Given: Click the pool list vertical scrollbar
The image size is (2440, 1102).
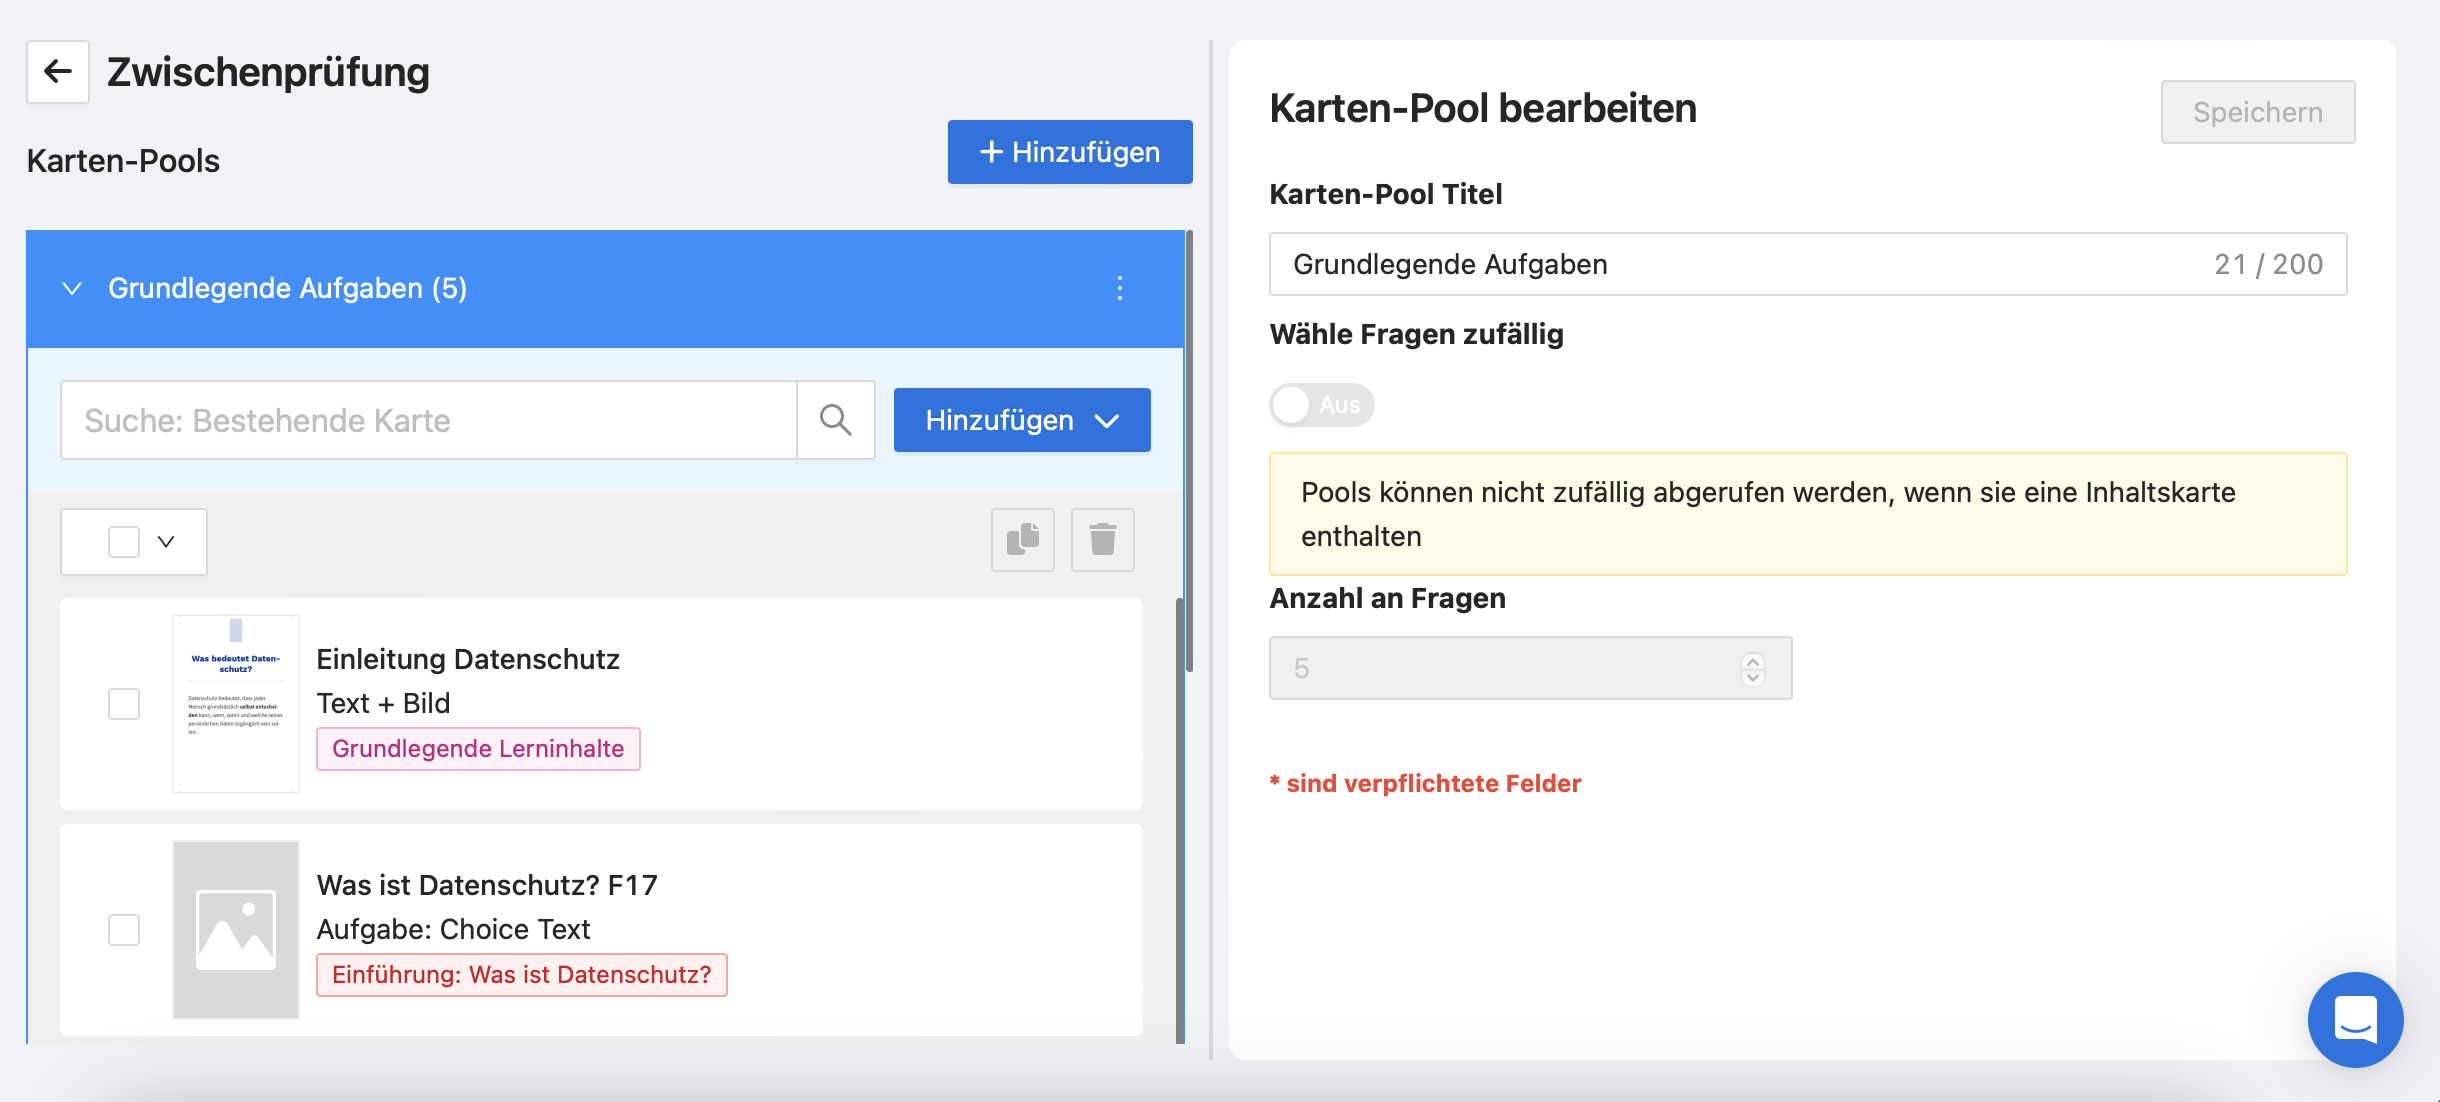Looking at the screenshot, I should pos(1189,450).
